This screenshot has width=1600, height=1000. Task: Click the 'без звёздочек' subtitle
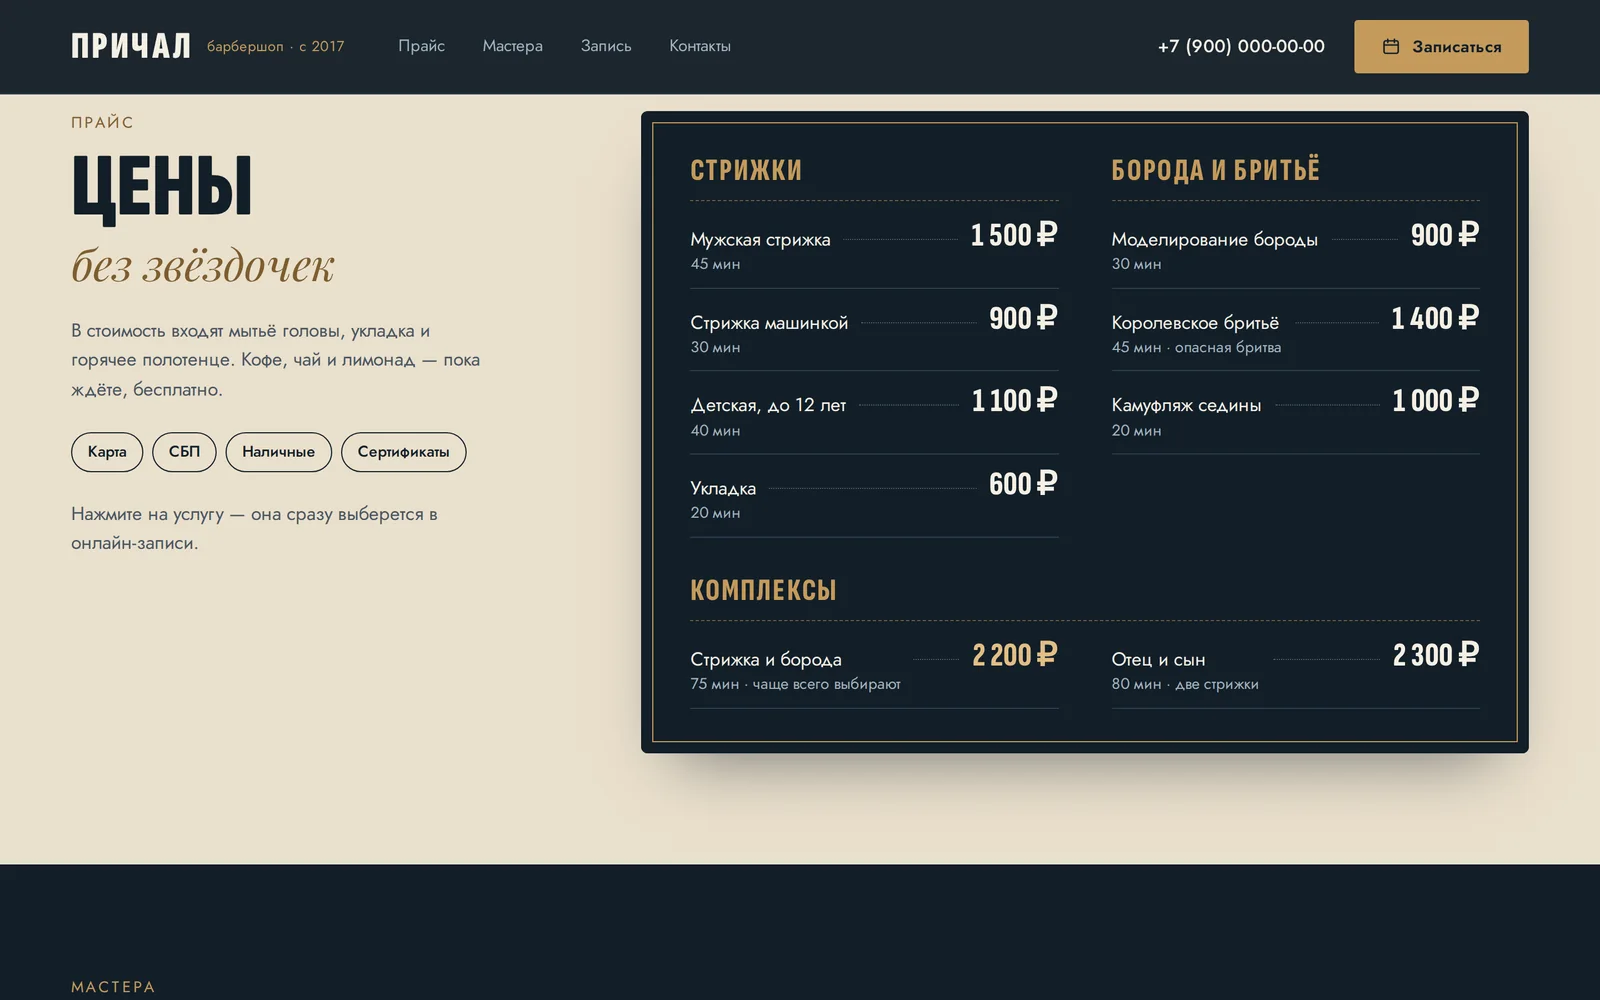(x=203, y=266)
